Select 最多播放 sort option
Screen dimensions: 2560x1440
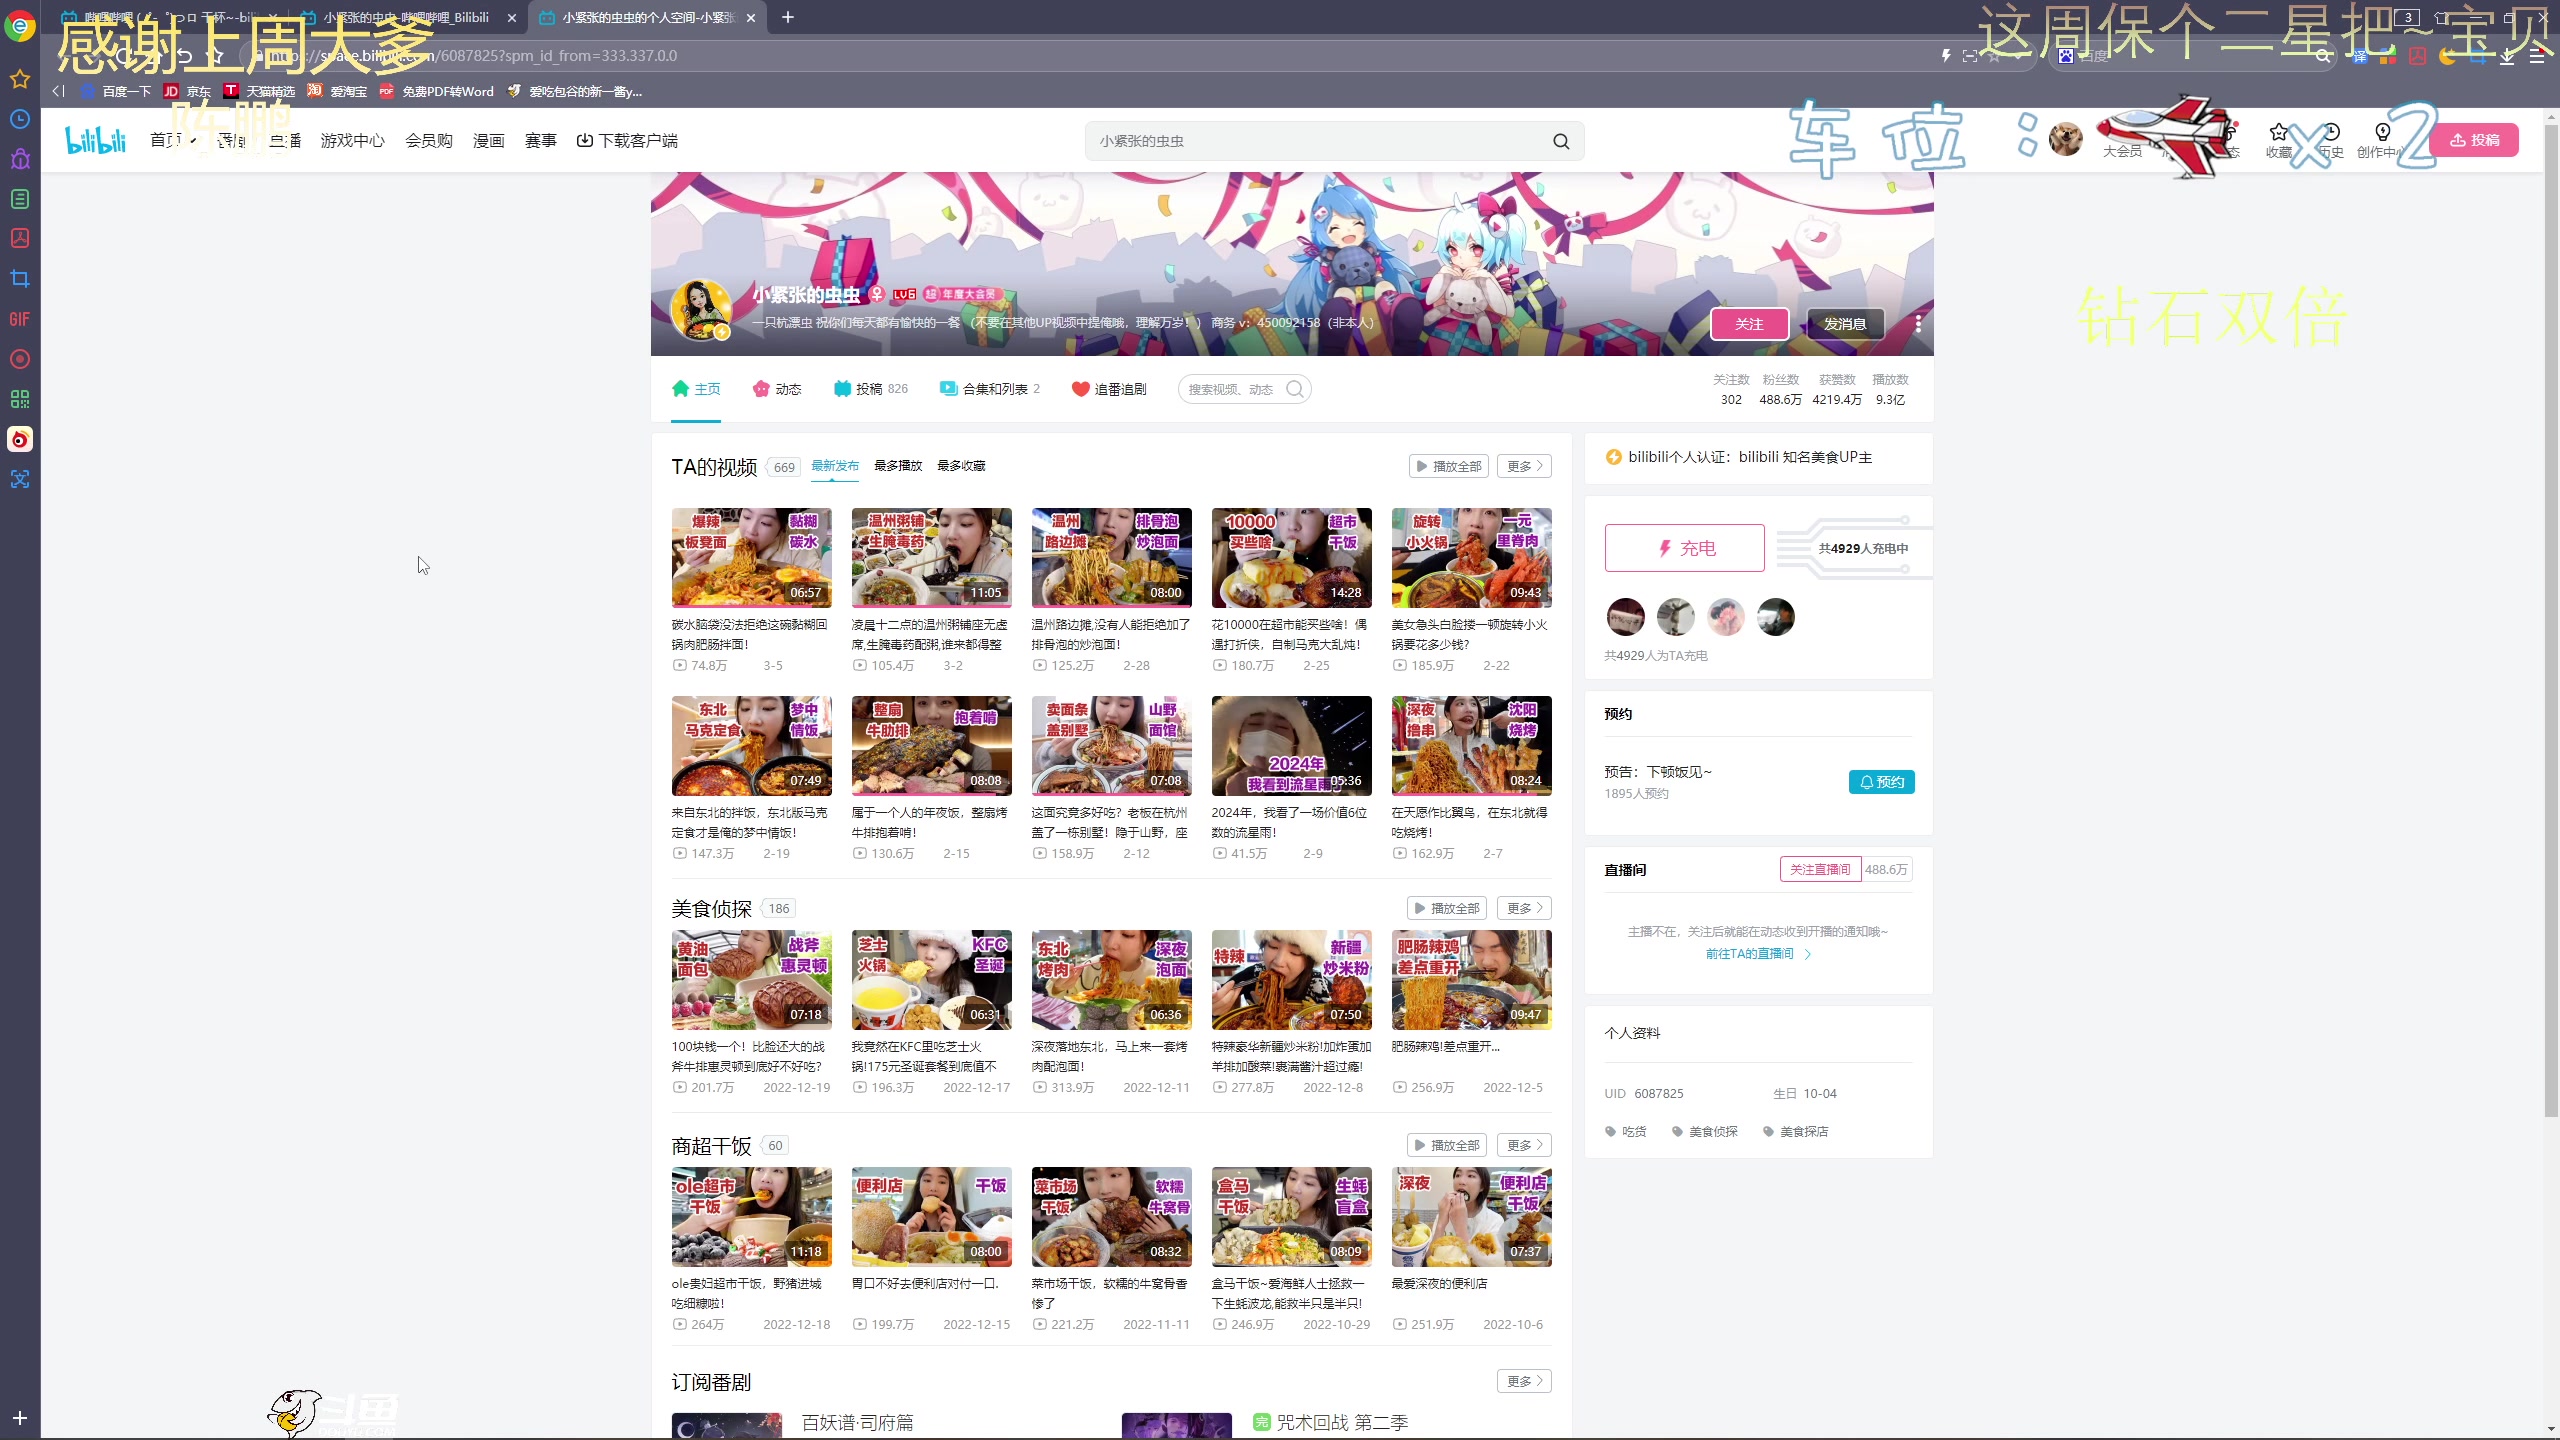tap(898, 466)
